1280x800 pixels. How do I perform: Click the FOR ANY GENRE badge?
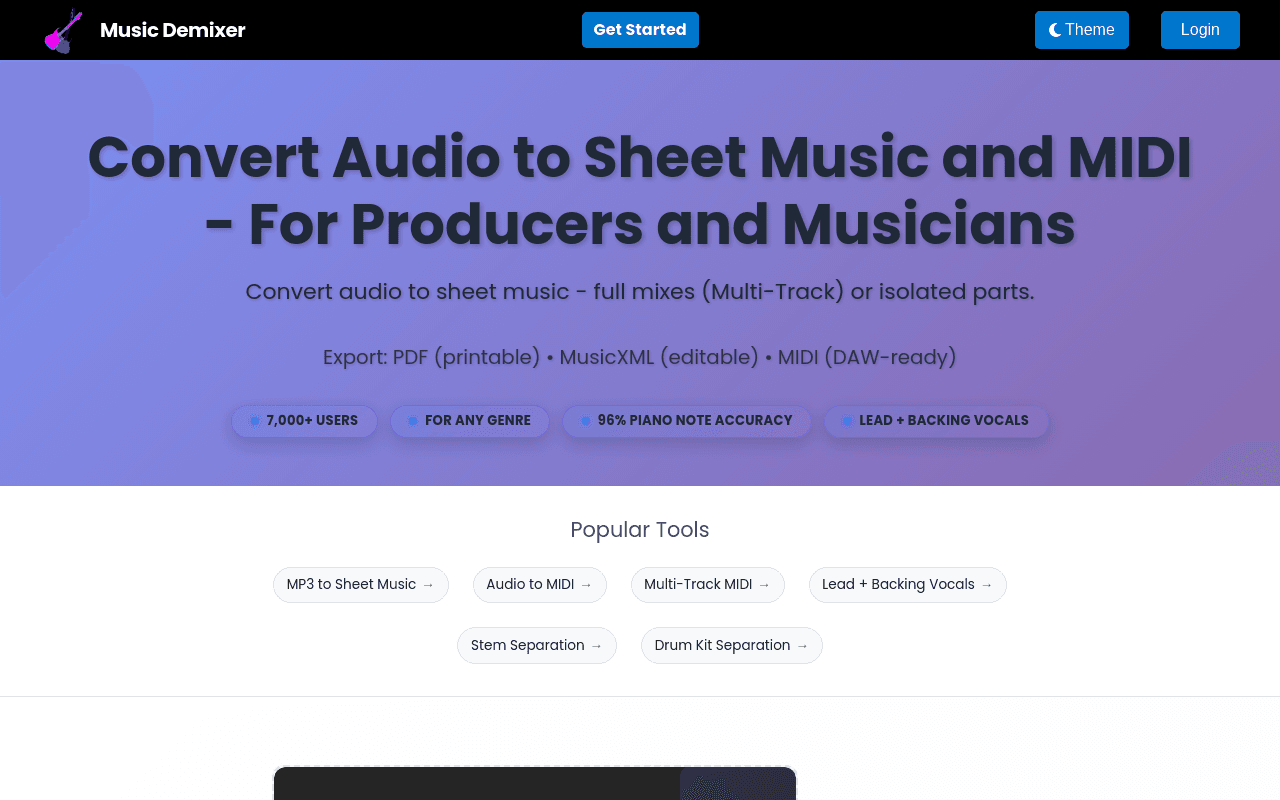pyautogui.click(x=470, y=421)
